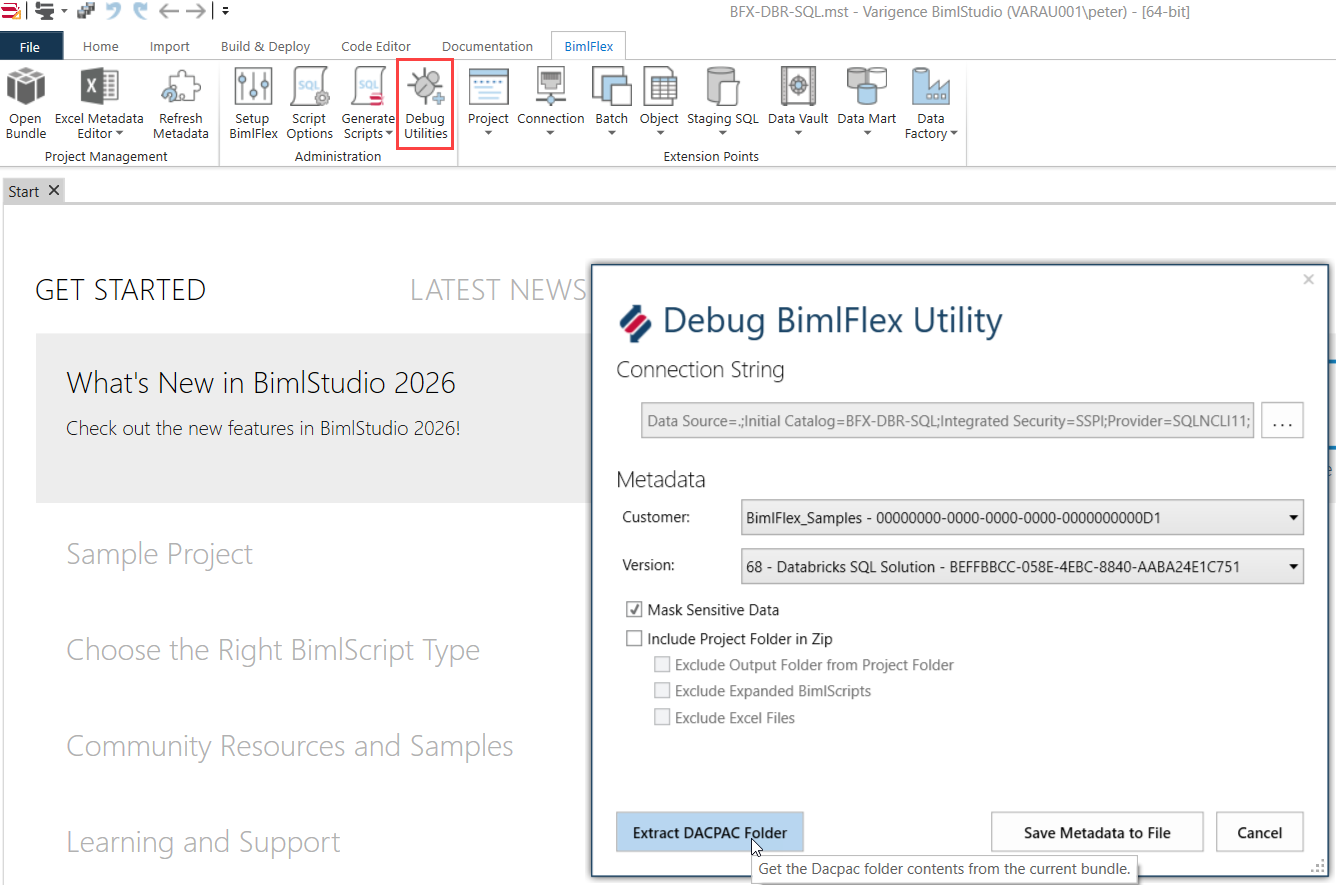The image size is (1336, 885).
Task: Enable Mask Sensitive Data
Action: point(634,610)
